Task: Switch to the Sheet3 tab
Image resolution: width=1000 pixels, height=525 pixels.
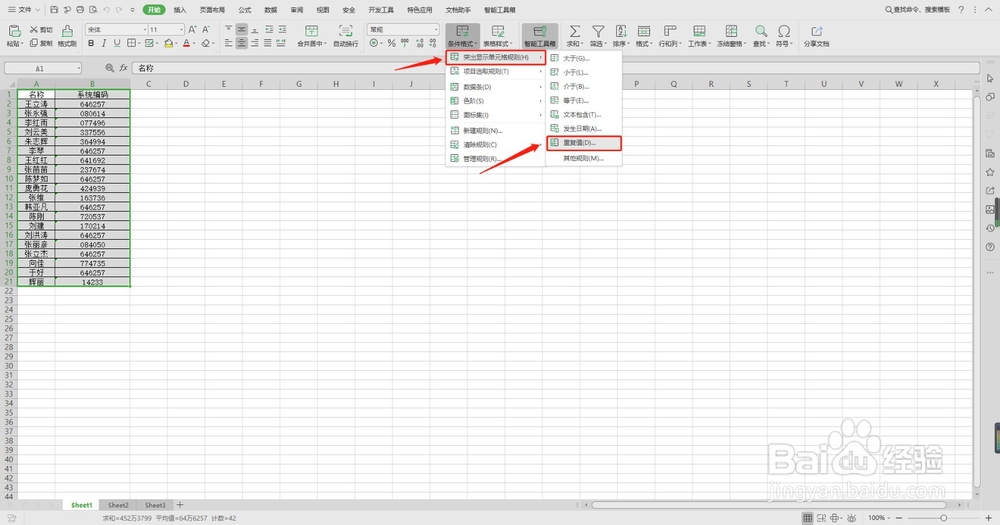Action: pos(155,505)
